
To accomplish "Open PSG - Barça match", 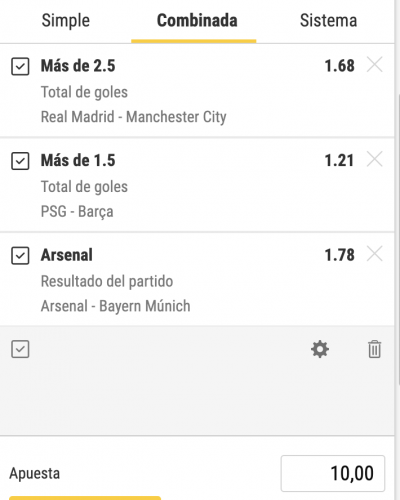I will click(77, 212).
